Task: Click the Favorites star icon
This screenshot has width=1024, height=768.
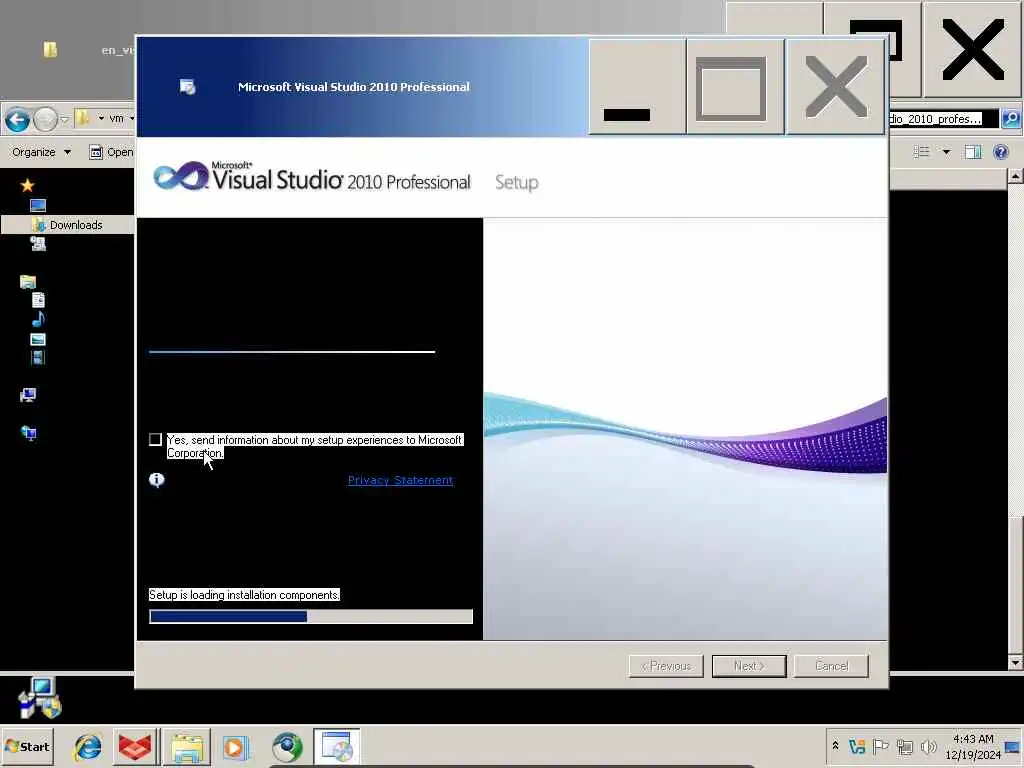Action: (x=27, y=185)
